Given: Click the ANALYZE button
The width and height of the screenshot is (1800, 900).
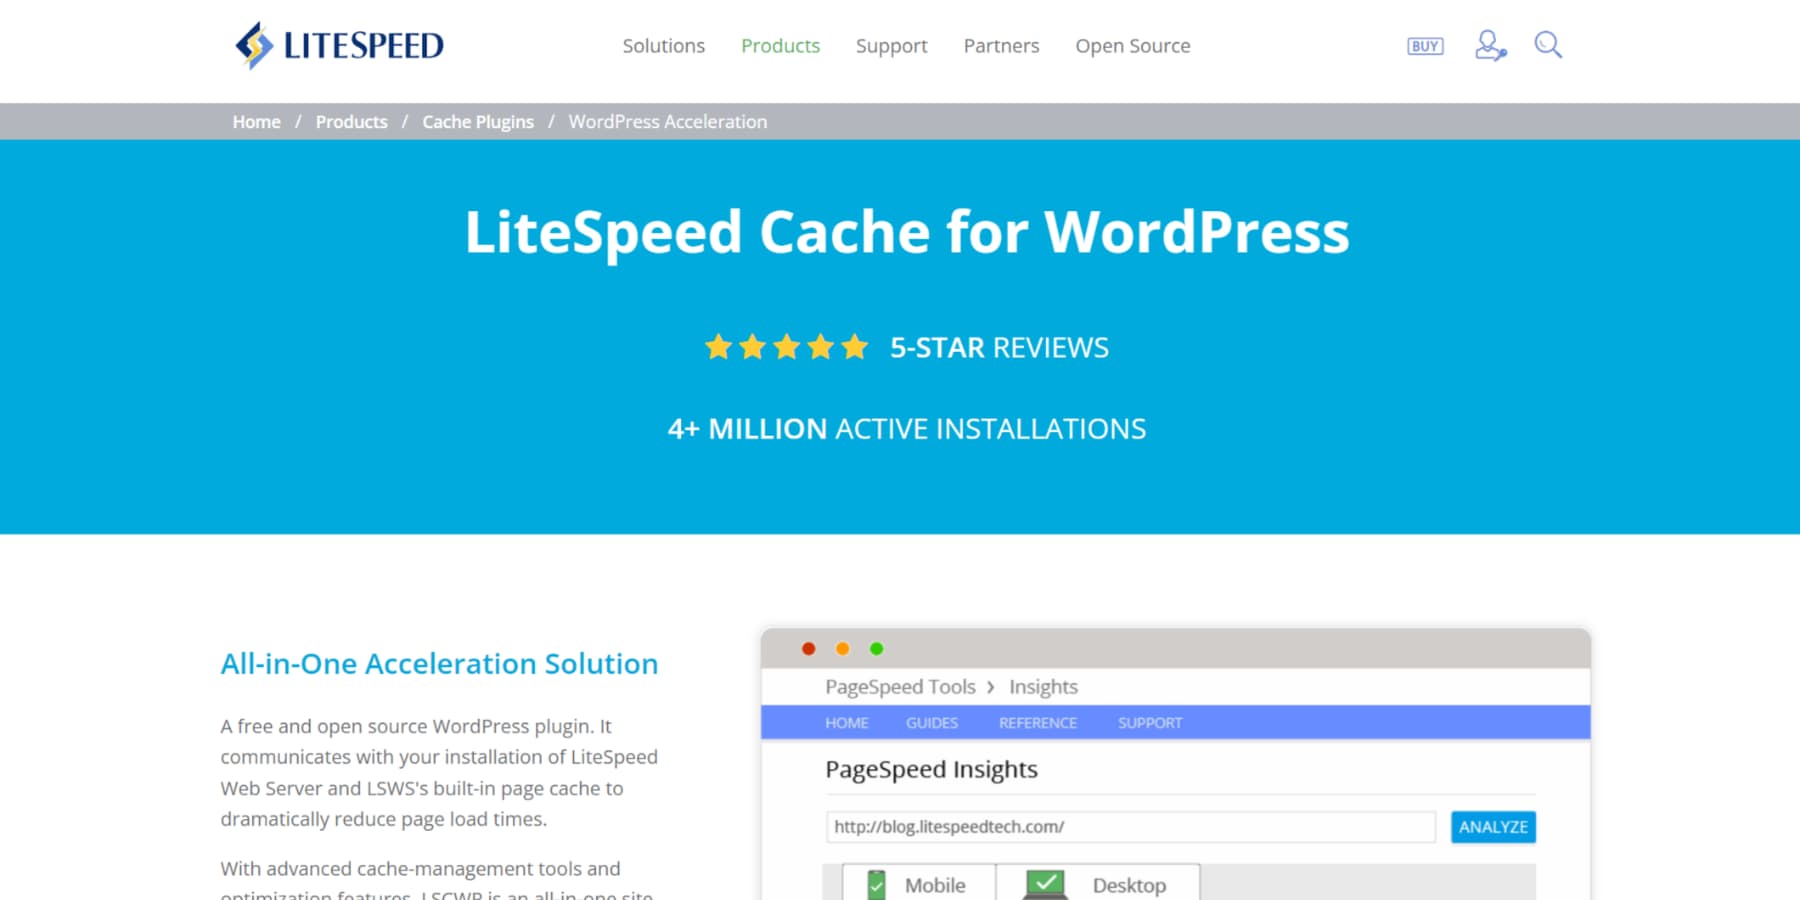Looking at the screenshot, I should 1492,827.
